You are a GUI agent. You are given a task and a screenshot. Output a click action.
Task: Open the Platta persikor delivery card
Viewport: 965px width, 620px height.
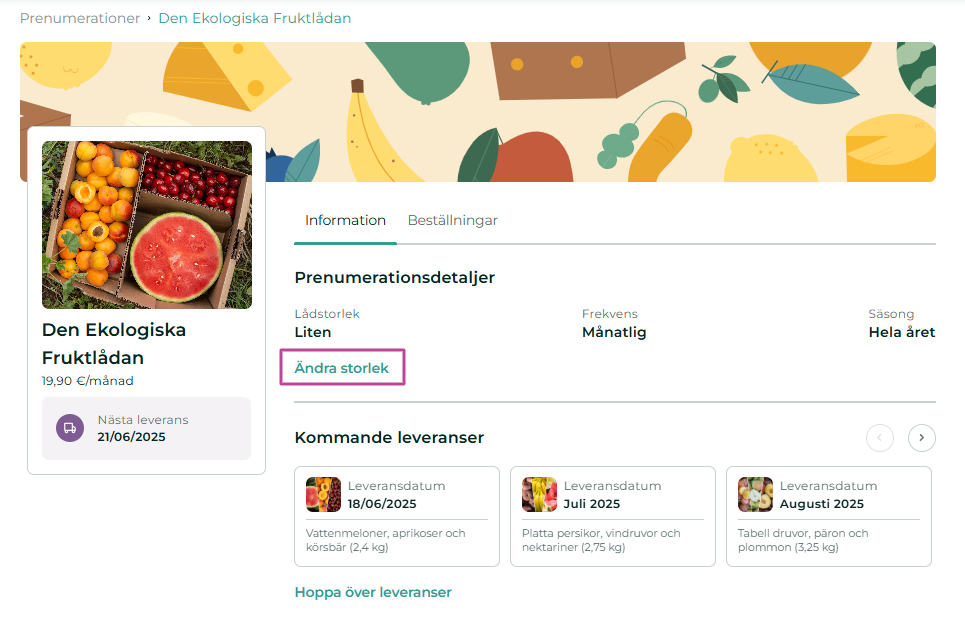click(x=613, y=516)
